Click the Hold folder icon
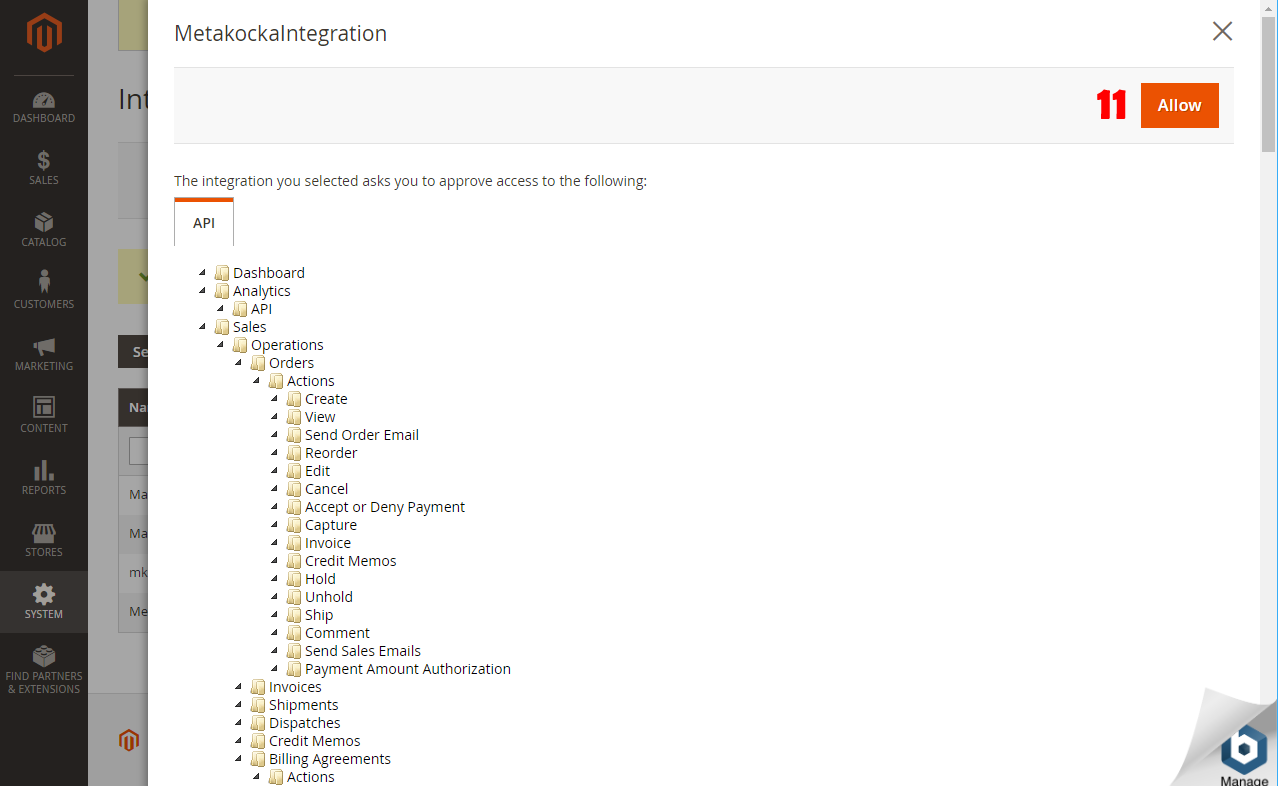Viewport: 1279px width, 786px height. coord(294,579)
